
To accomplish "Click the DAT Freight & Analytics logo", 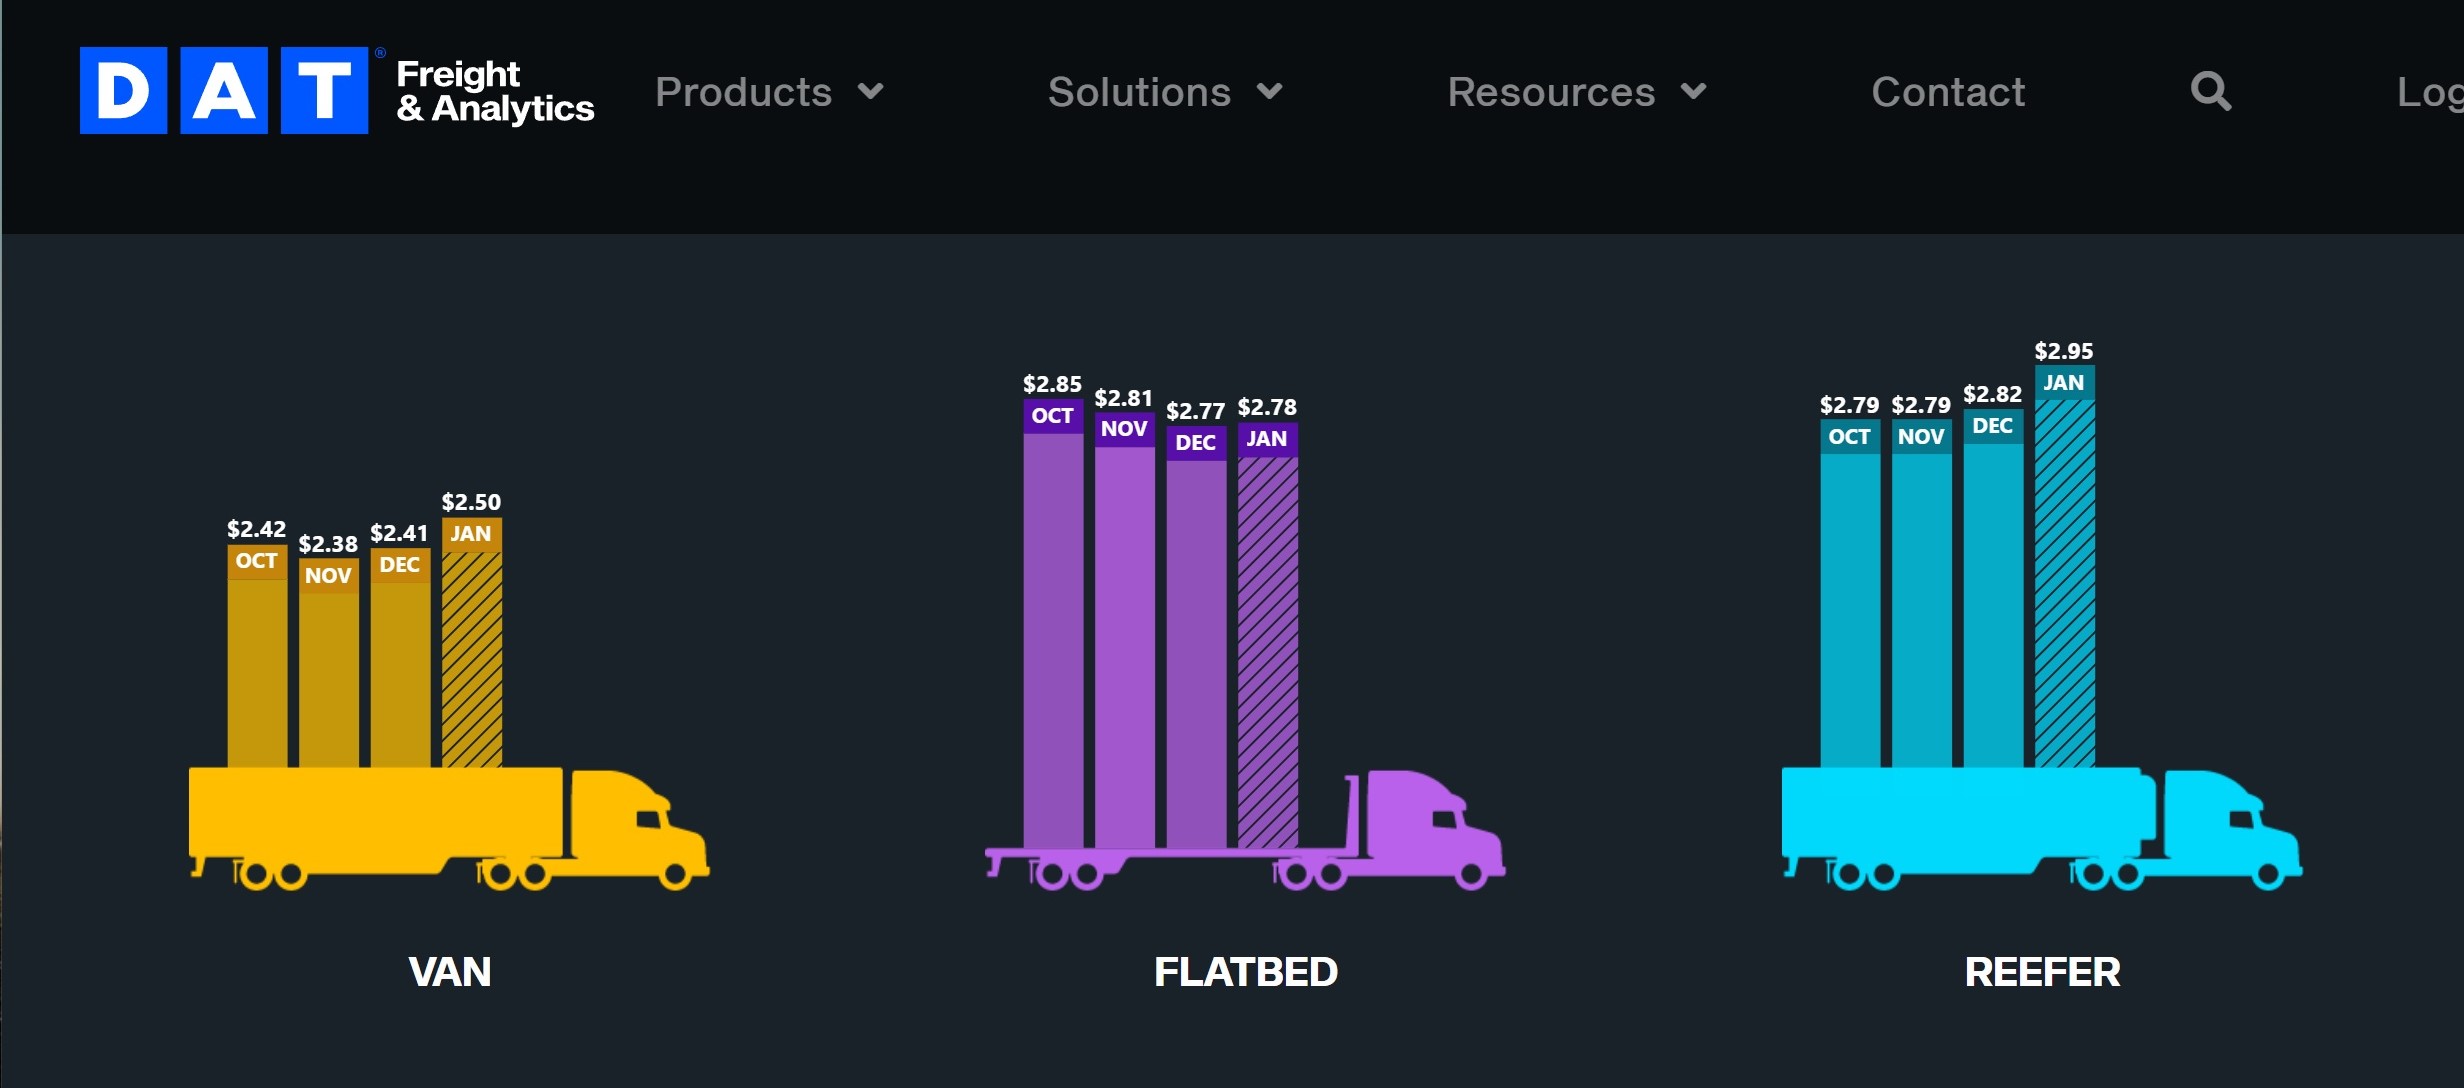I will pos(336,90).
